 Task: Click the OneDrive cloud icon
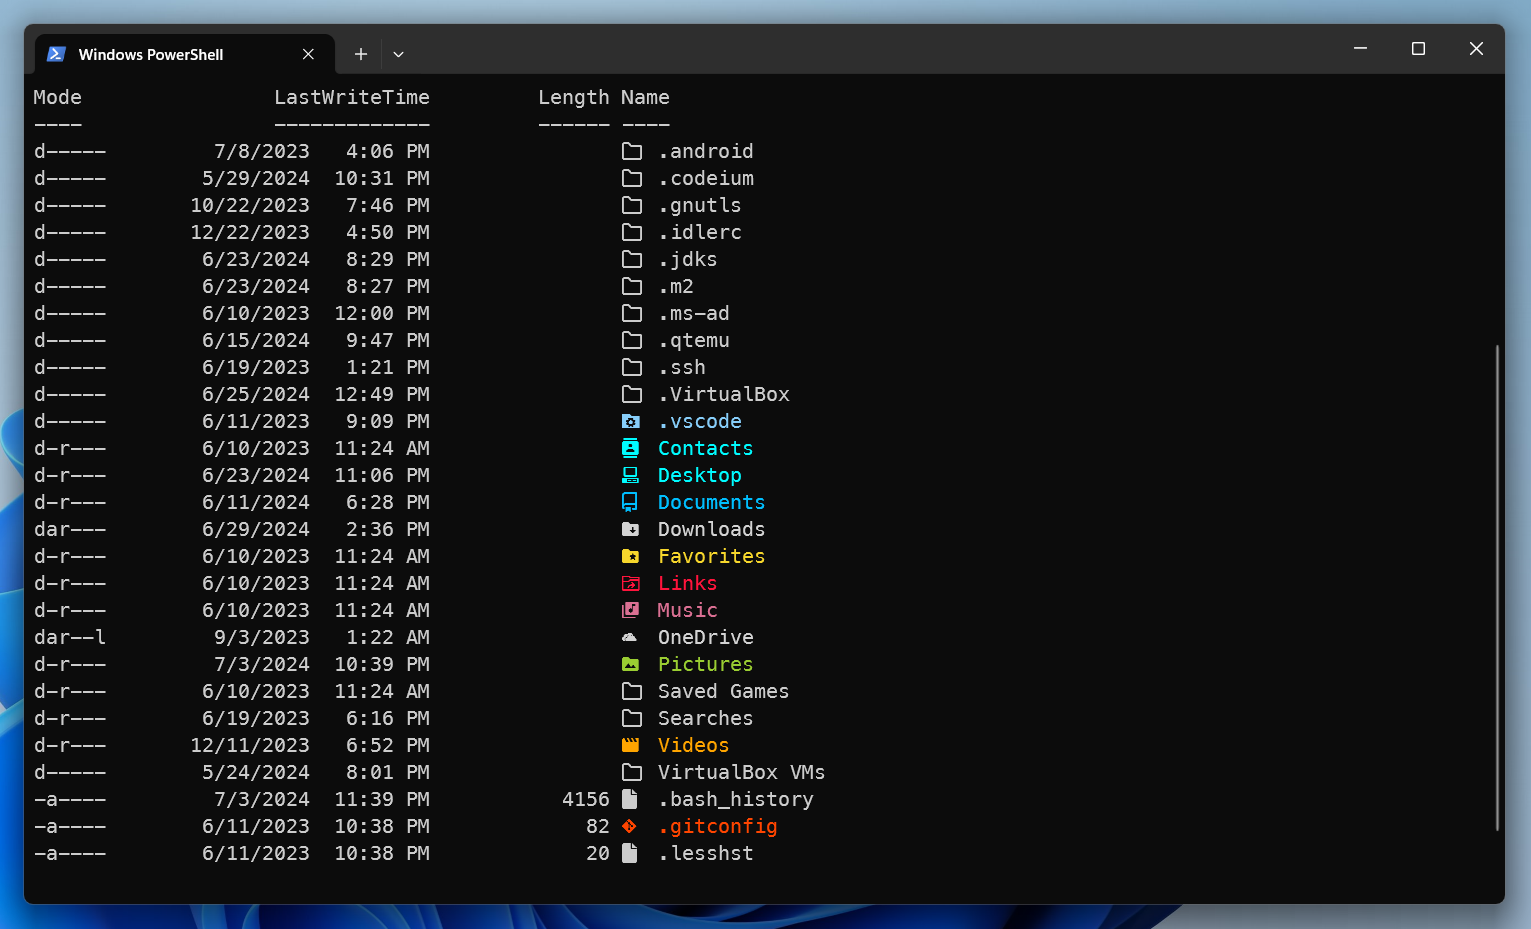(630, 637)
